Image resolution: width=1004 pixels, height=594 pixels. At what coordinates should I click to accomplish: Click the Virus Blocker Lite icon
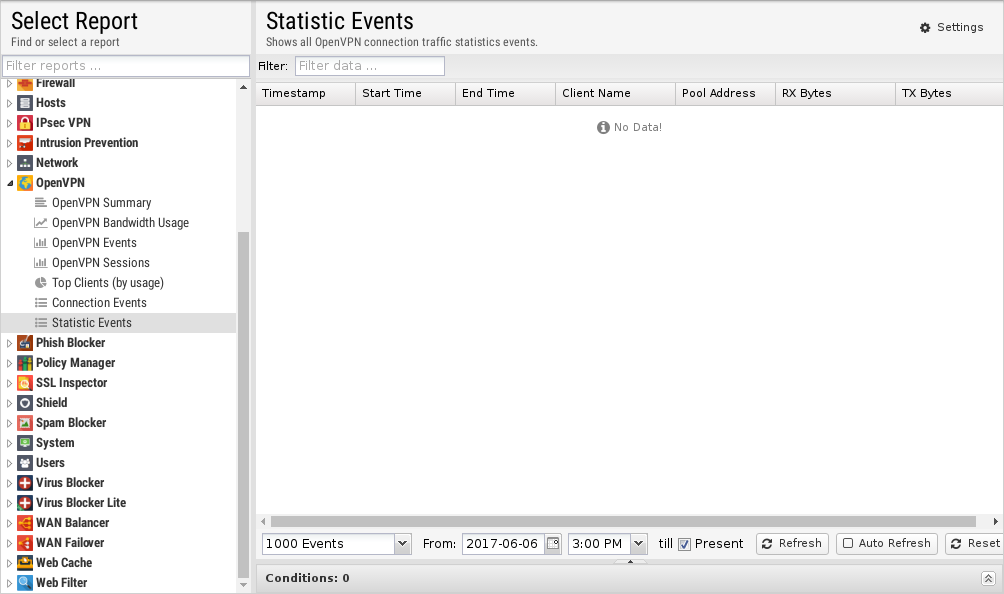click(x=25, y=502)
